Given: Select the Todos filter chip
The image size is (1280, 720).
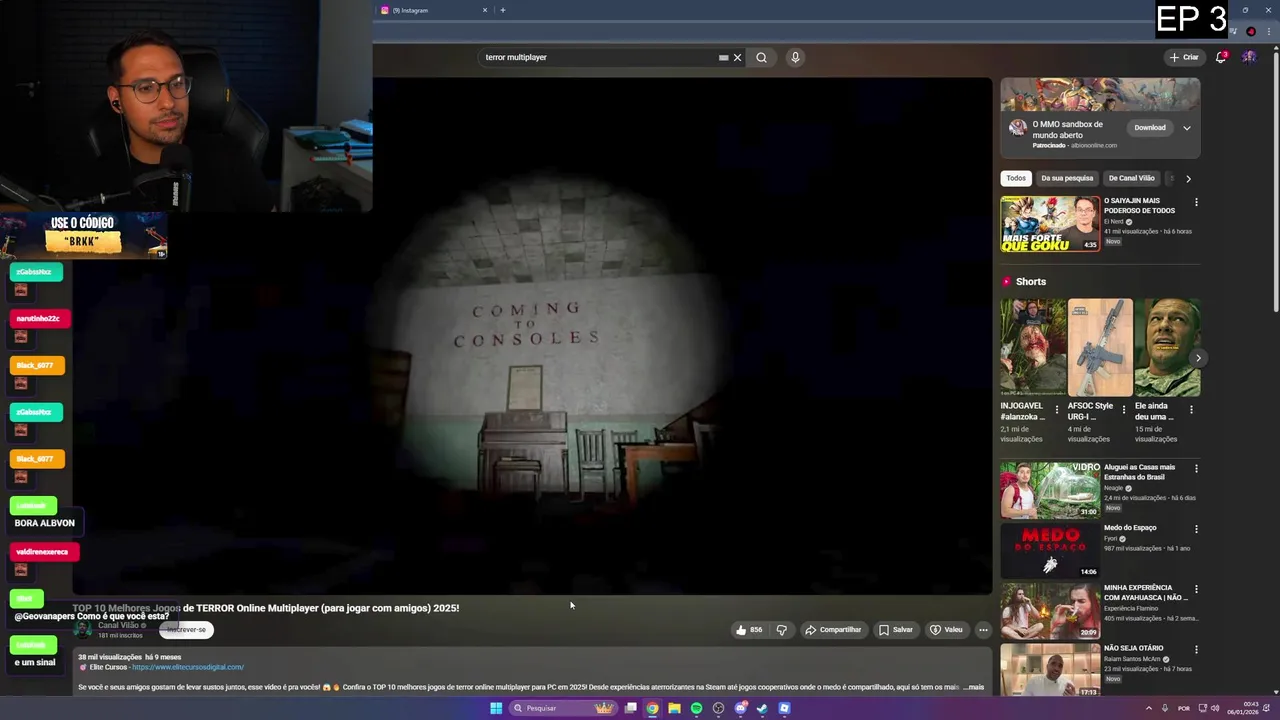Looking at the screenshot, I should (x=1016, y=178).
